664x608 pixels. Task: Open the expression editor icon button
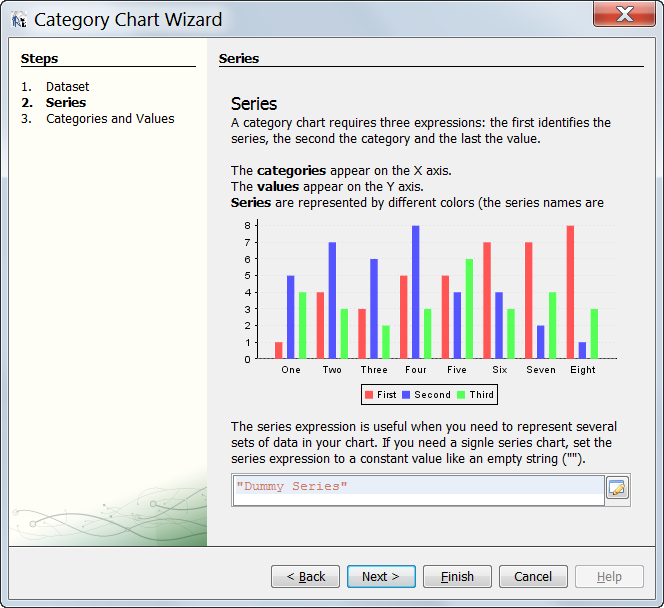point(617,489)
